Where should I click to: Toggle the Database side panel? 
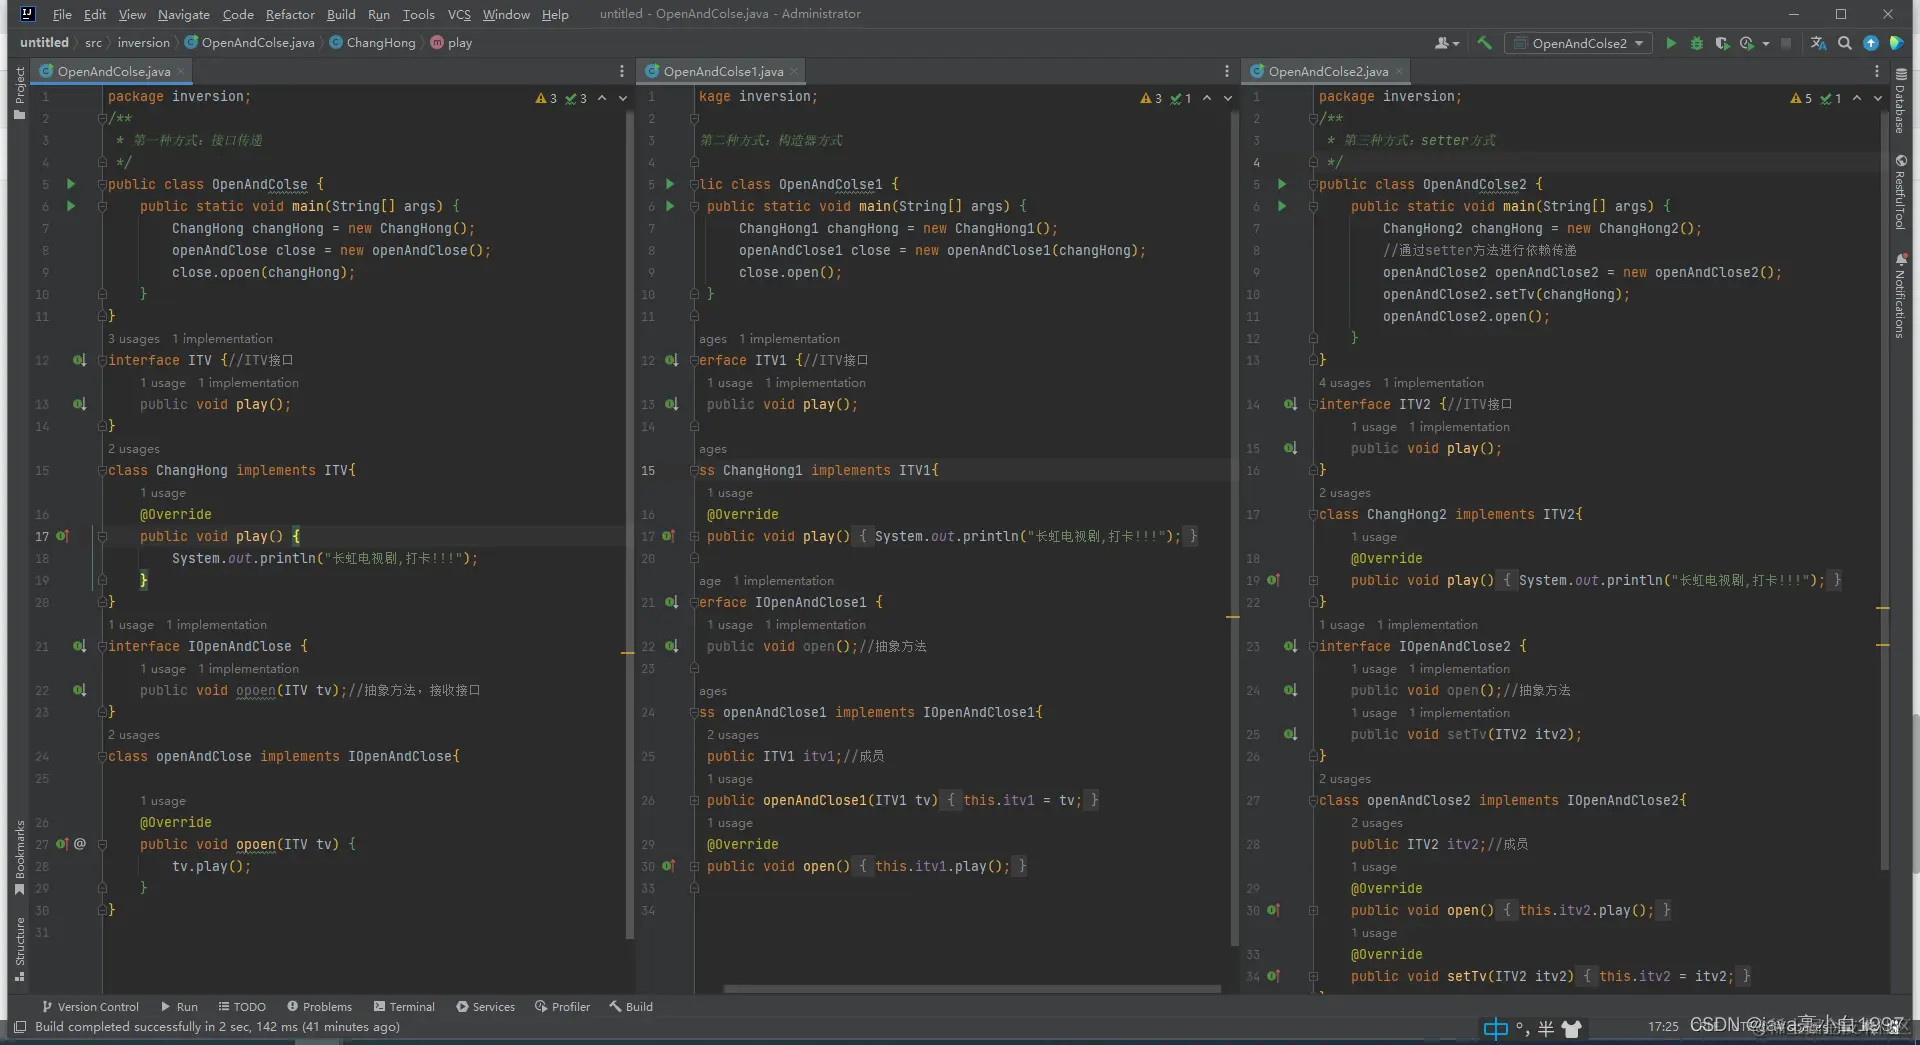pyautogui.click(x=1900, y=102)
